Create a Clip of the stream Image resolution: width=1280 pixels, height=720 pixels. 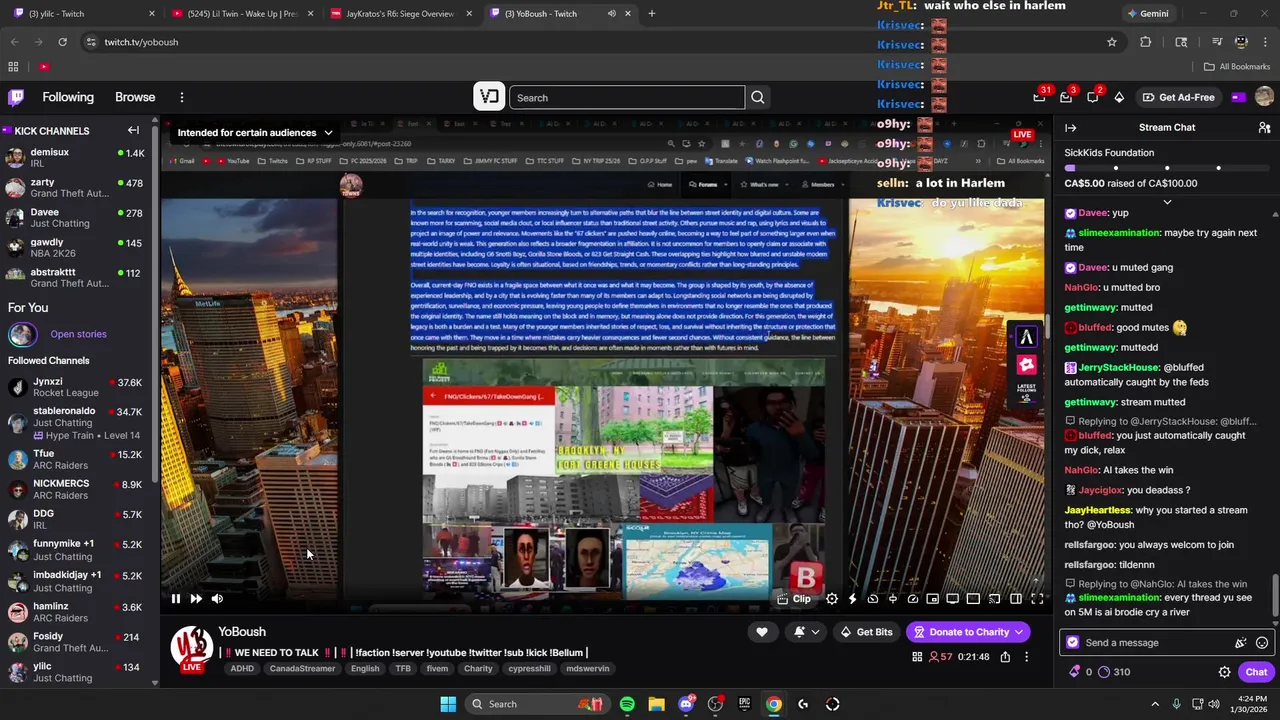point(794,599)
